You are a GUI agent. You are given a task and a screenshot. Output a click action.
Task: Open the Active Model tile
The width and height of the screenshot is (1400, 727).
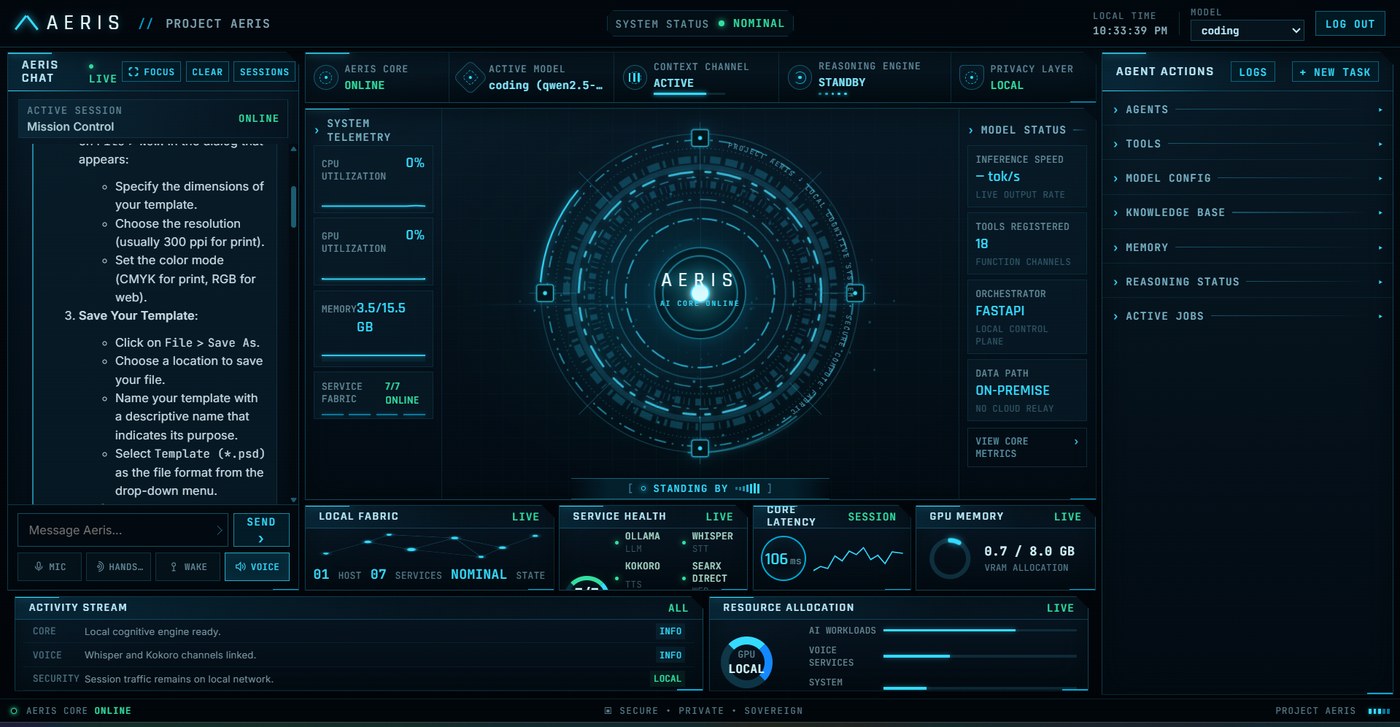[531, 77]
